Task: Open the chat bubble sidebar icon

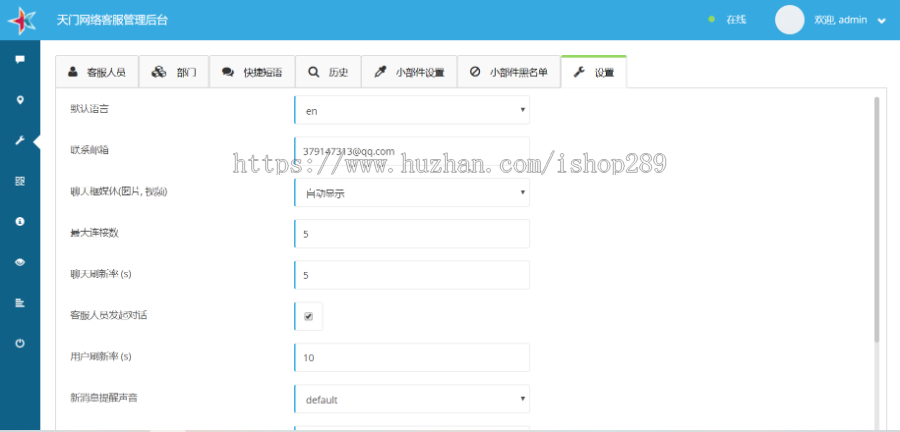Action: point(20,59)
